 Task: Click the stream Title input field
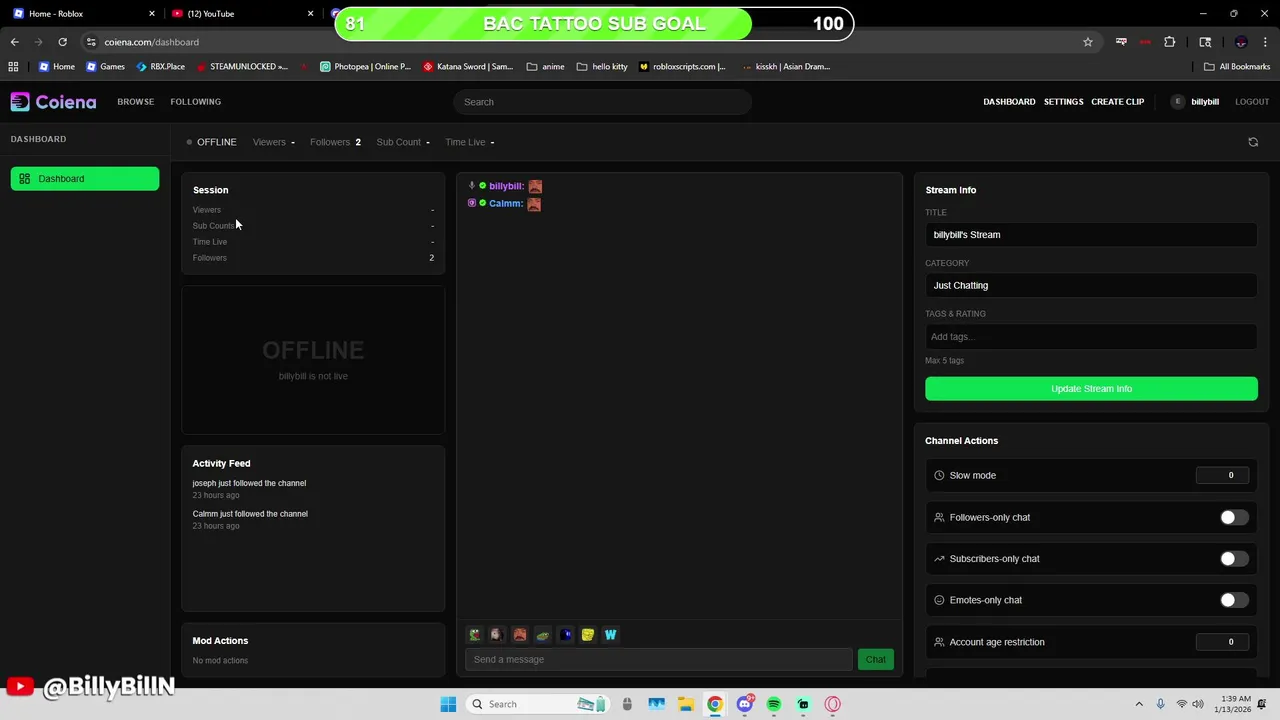point(1091,235)
